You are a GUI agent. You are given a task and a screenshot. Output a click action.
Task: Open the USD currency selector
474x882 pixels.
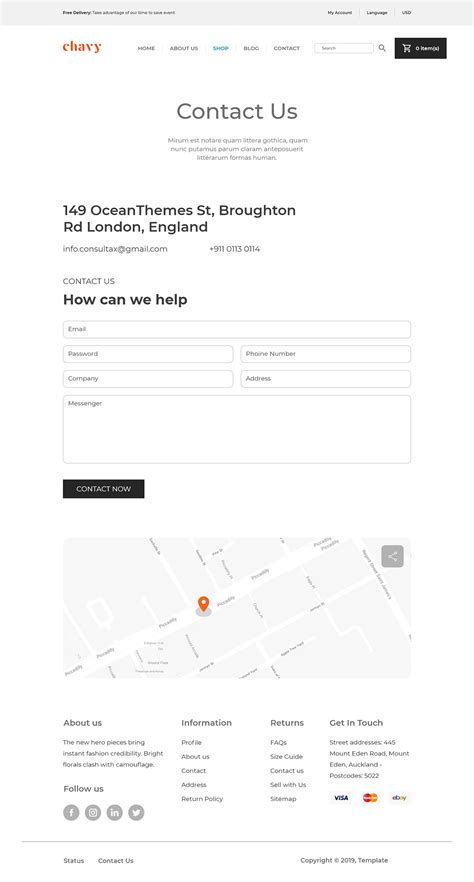pyautogui.click(x=407, y=12)
